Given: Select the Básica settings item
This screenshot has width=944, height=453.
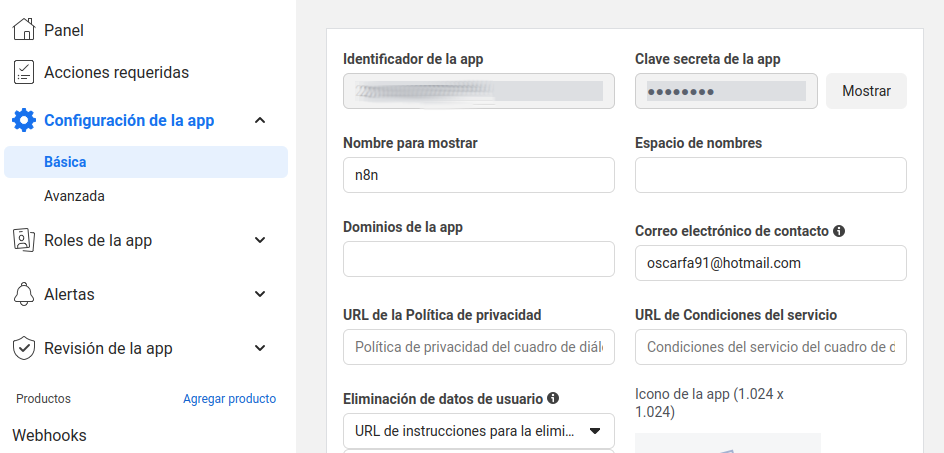Looking at the screenshot, I should 146,162.
